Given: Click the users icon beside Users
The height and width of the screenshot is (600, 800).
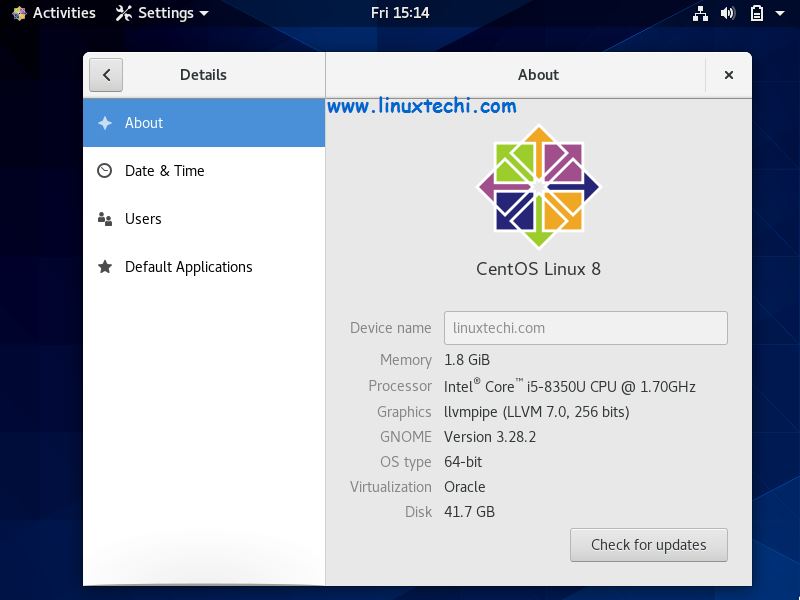Looking at the screenshot, I should (x=103, y=219).
